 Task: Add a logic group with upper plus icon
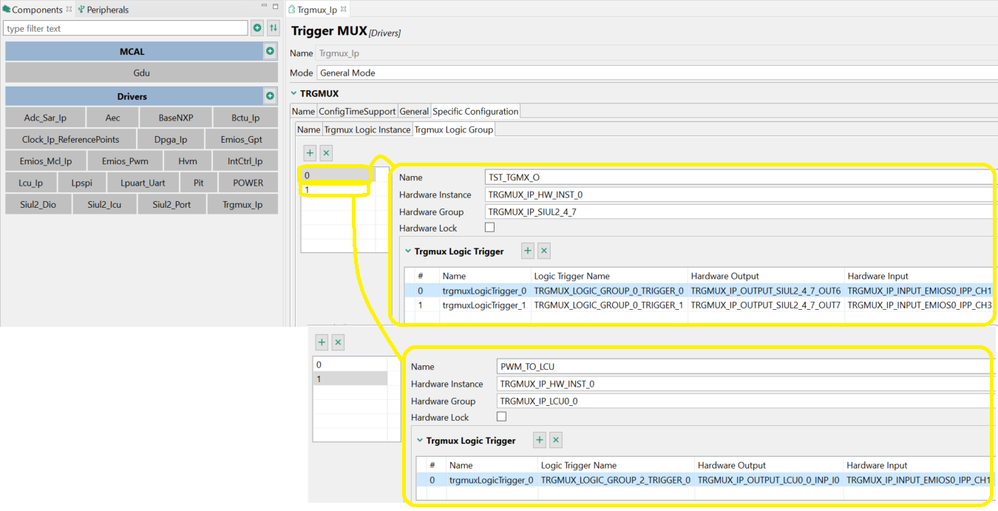tap(310, 153)
